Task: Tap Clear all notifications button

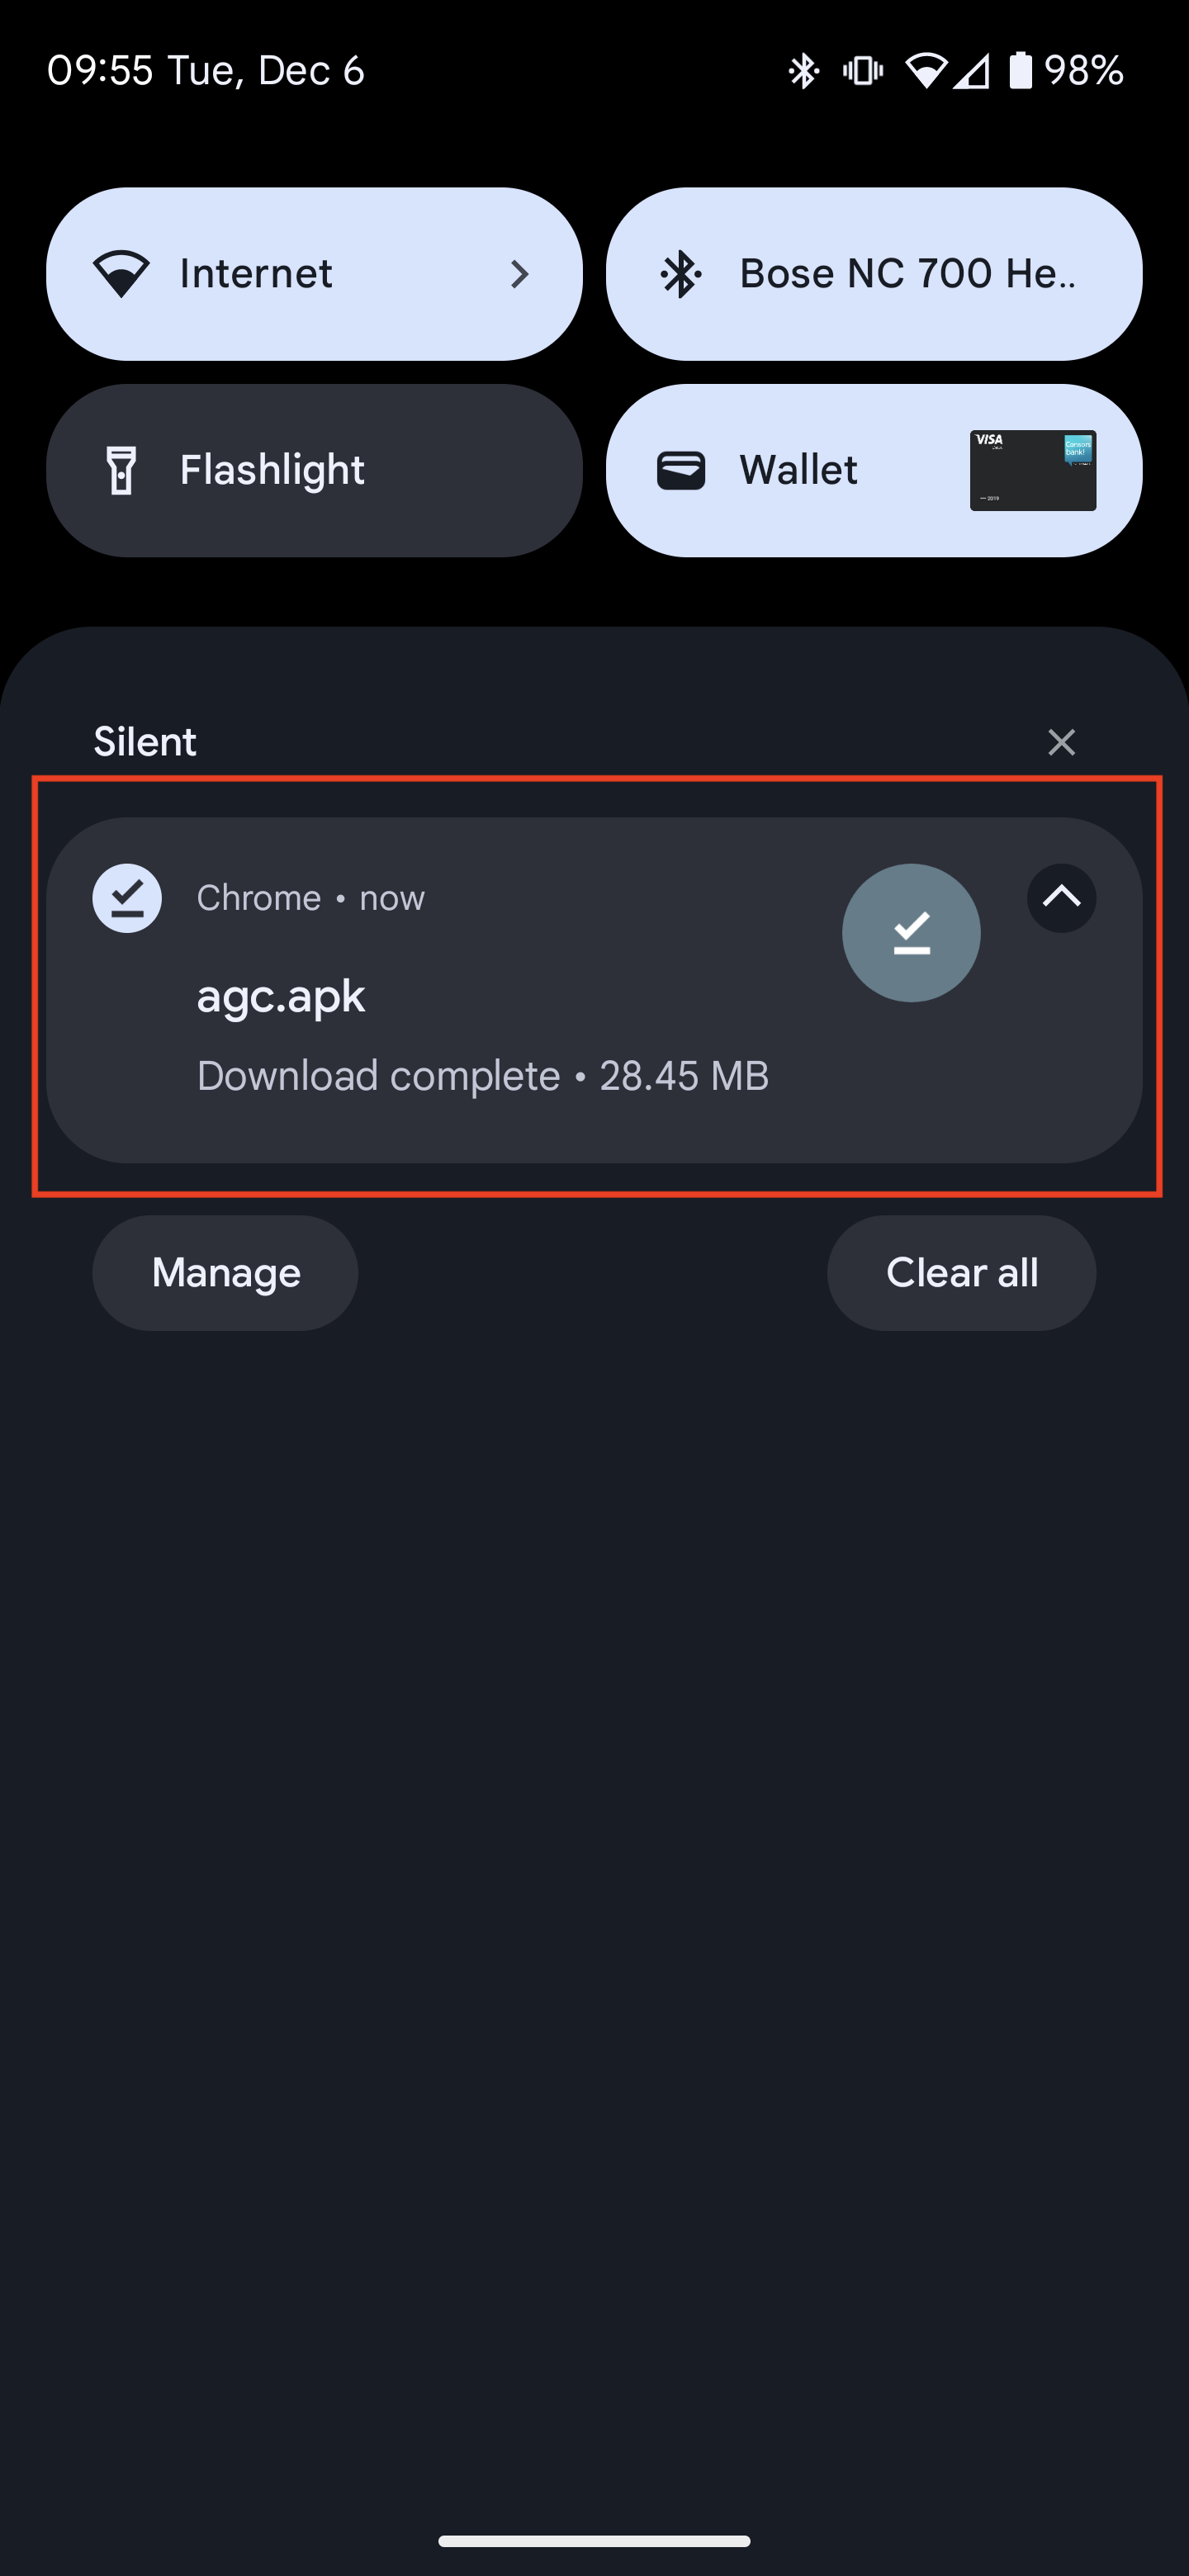Action: [x=961, y=1273]
